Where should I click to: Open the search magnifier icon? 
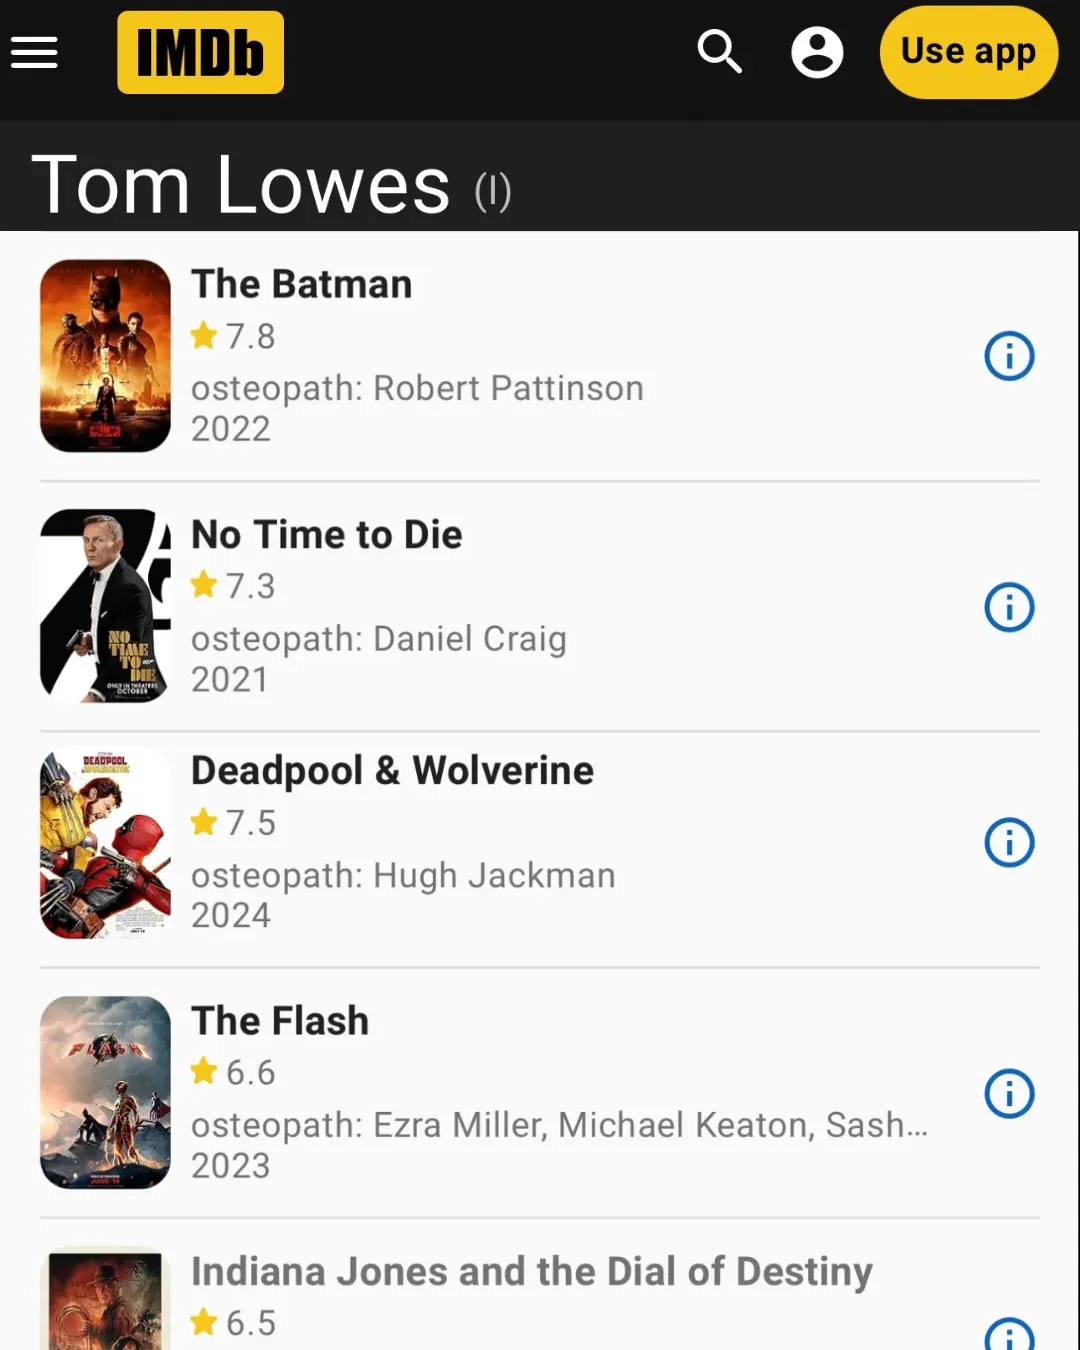pos(719,52)
